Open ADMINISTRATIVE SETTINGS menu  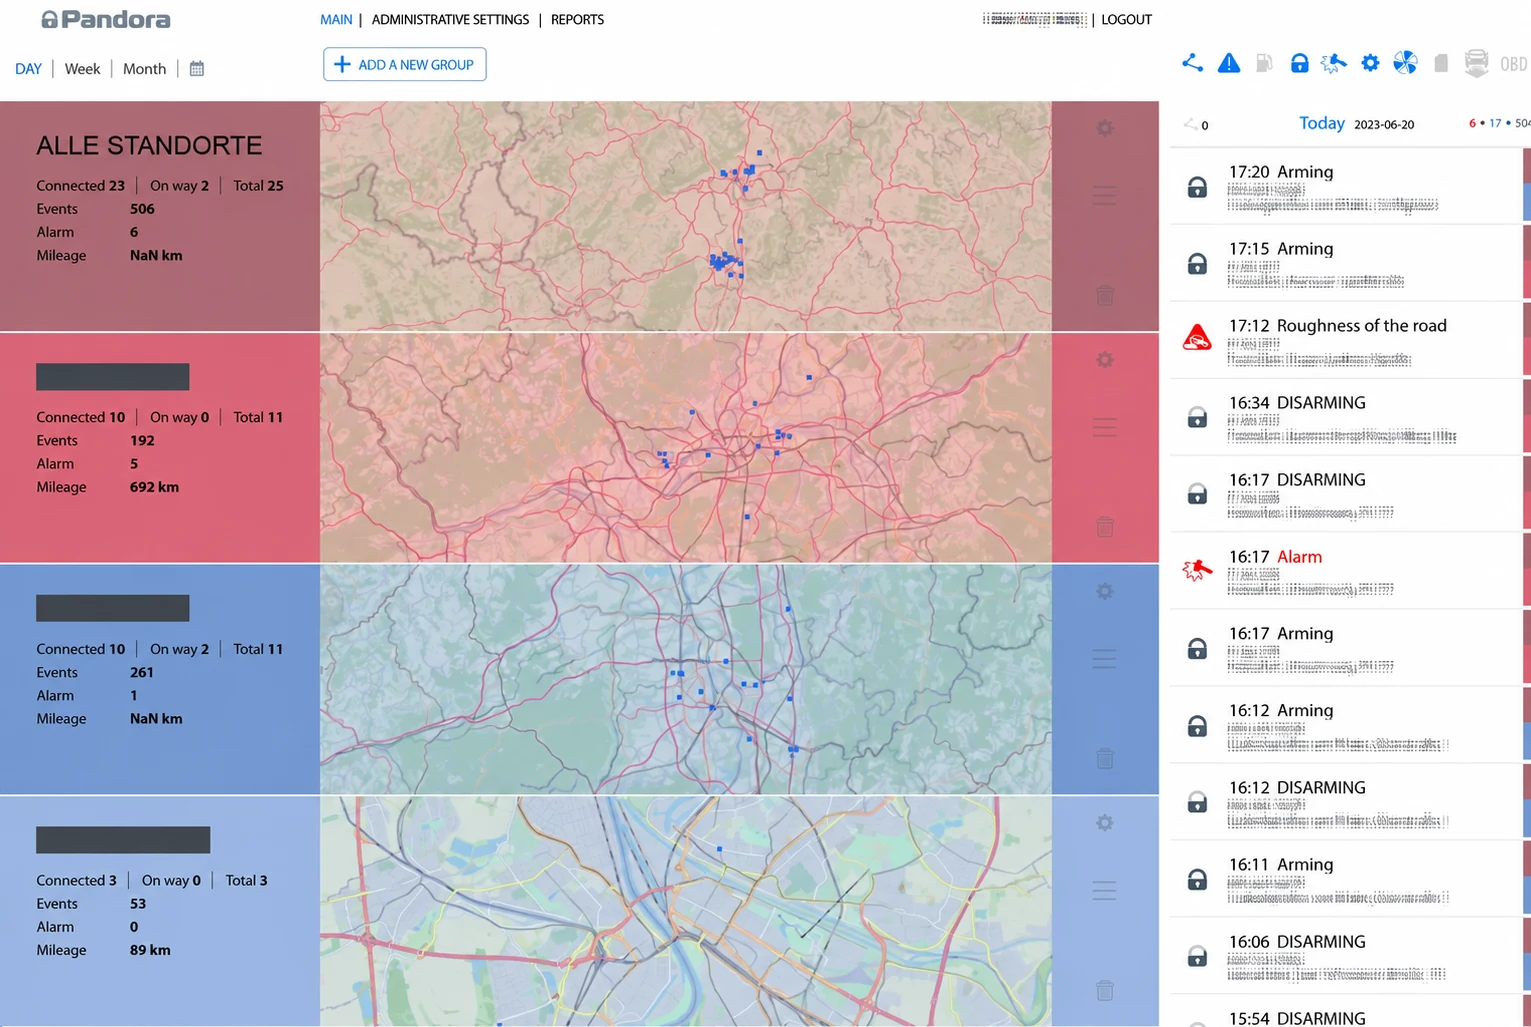coord(450,19)
